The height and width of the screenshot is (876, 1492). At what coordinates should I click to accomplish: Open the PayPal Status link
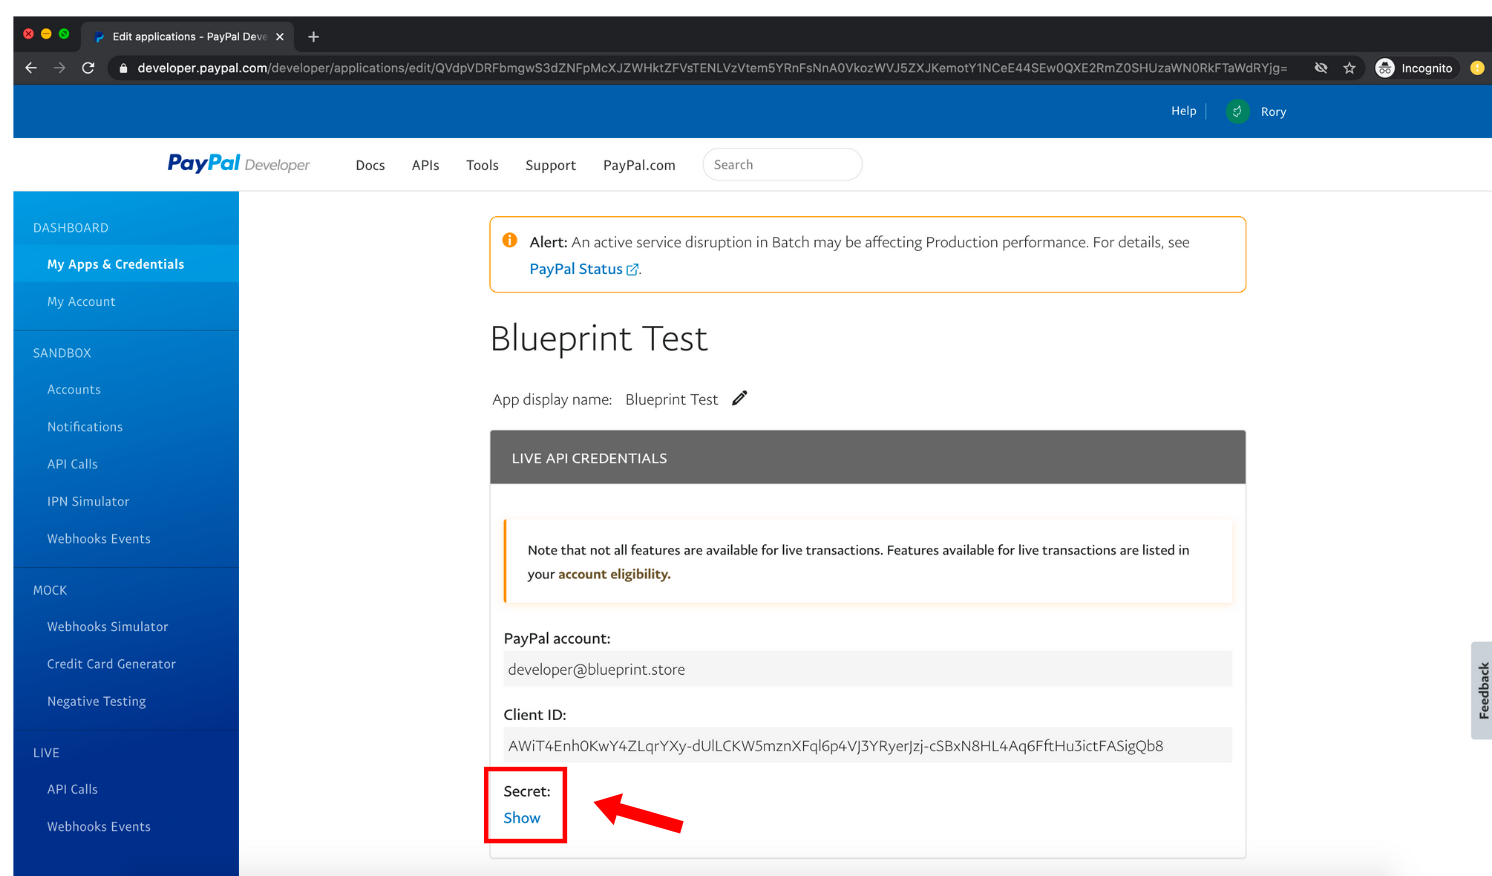tap(576, 269)
